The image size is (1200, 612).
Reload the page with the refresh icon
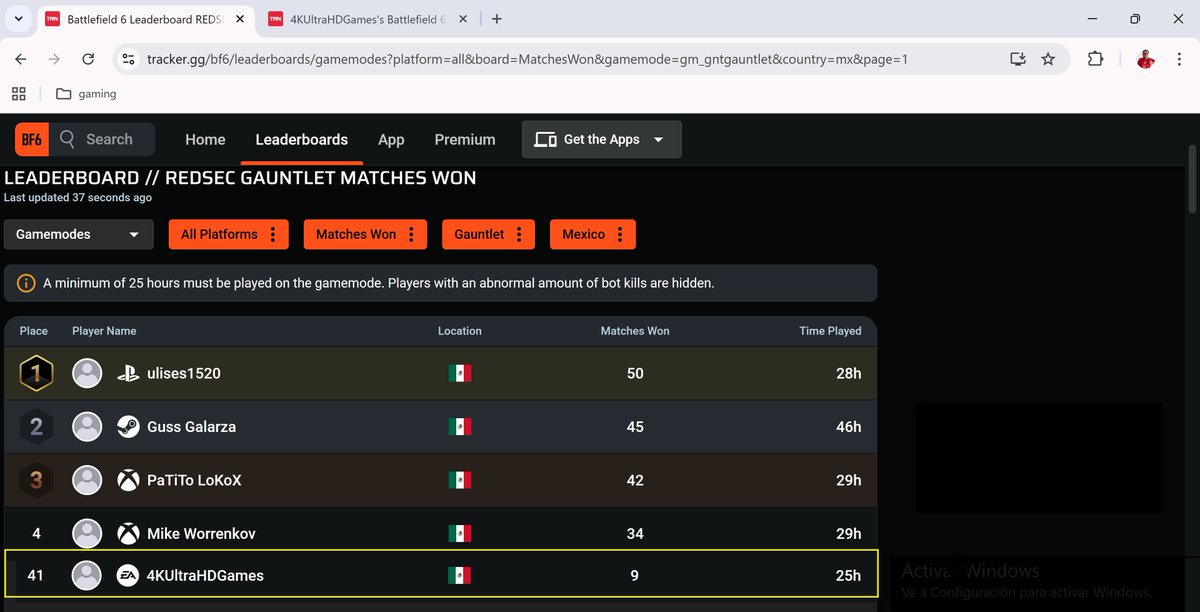tap(88, 59)
